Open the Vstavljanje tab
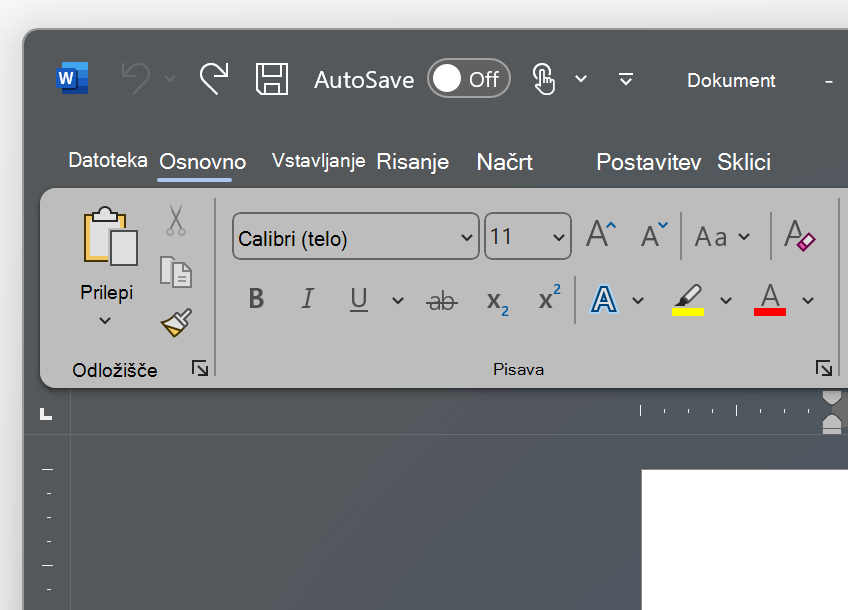 [x=318, y=161]
